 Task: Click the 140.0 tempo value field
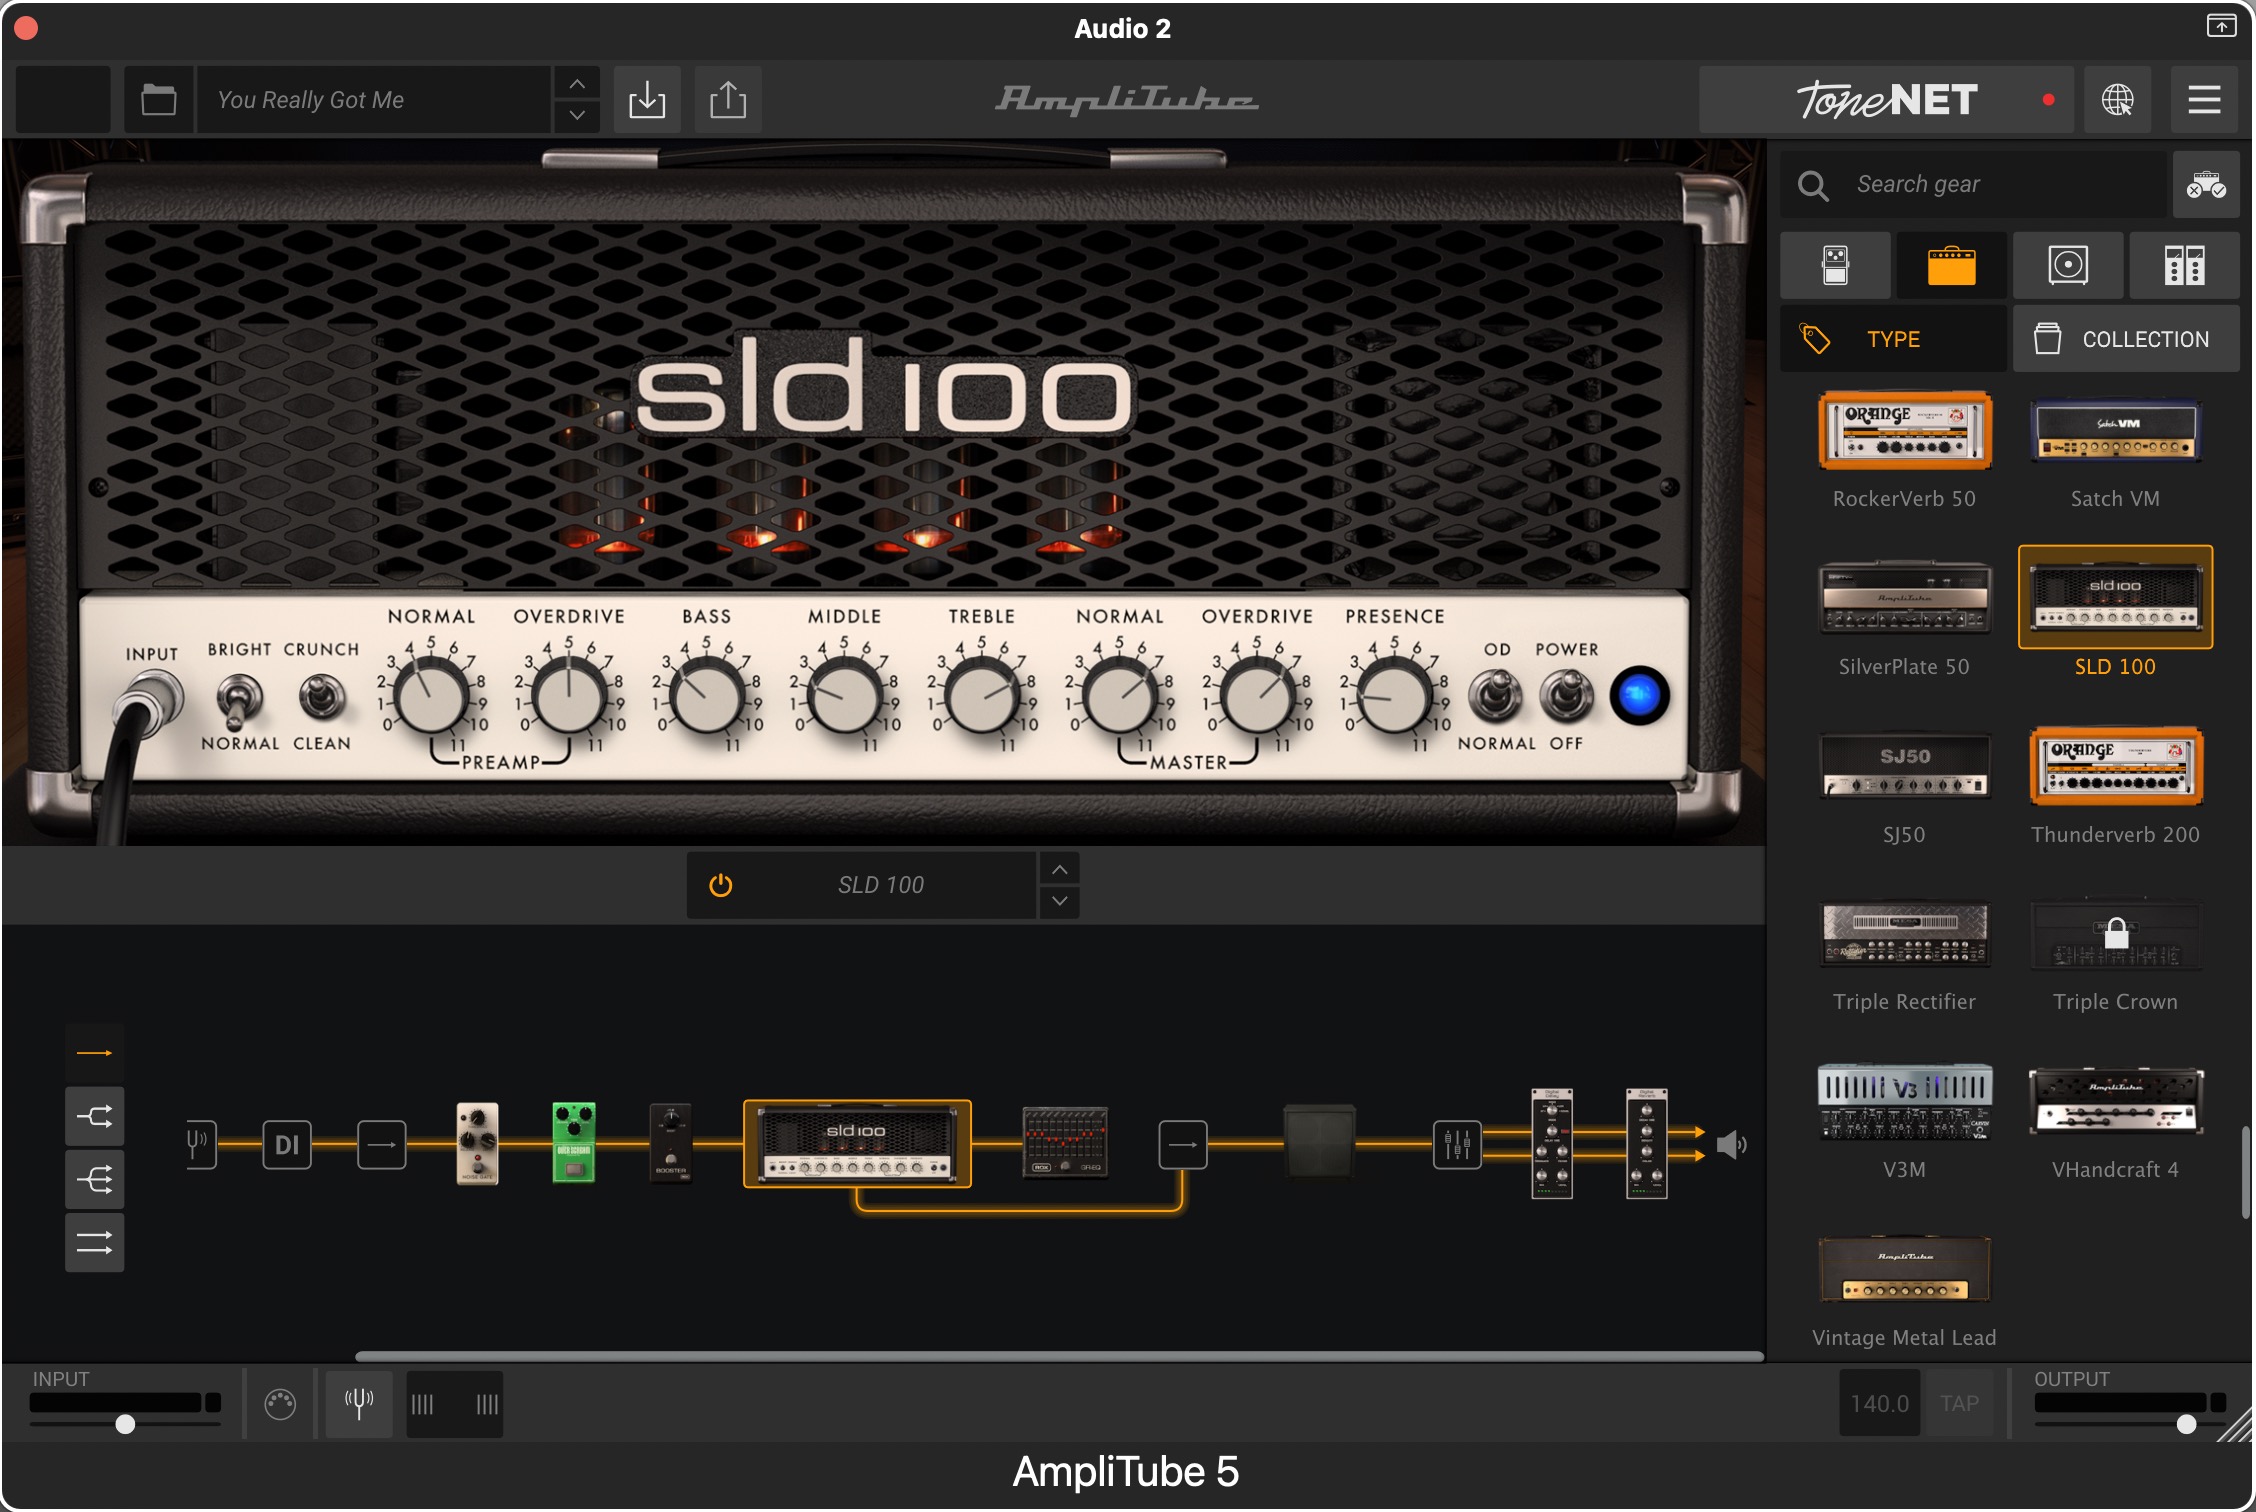(x=1879, y=1404)
